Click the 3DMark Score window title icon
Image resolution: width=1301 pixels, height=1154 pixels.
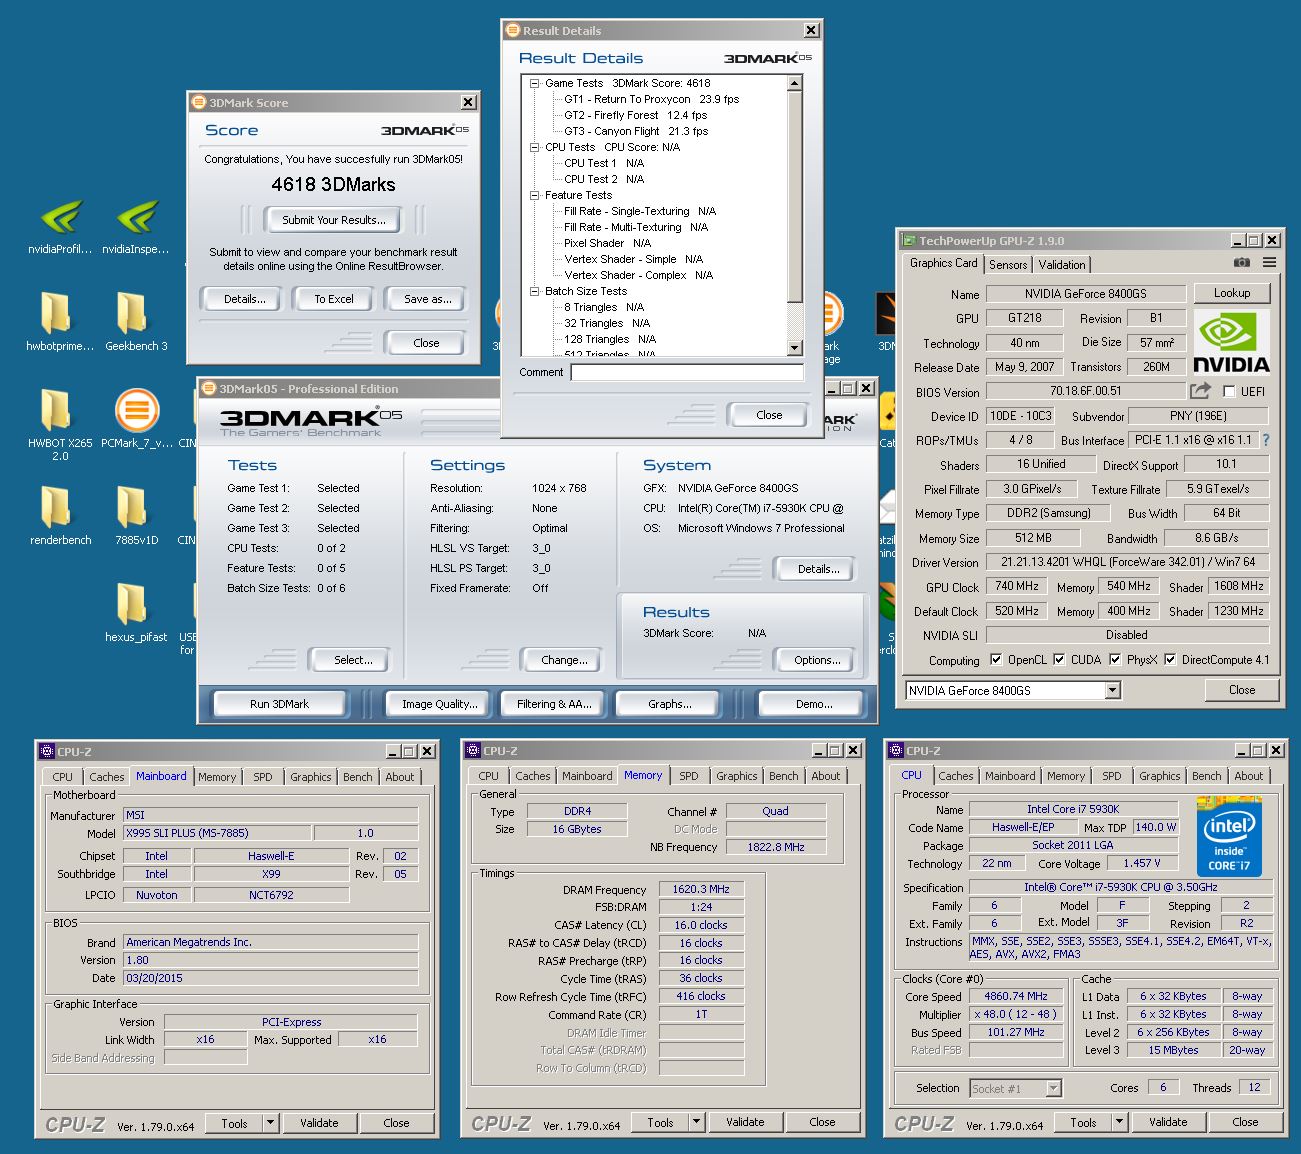198,102
